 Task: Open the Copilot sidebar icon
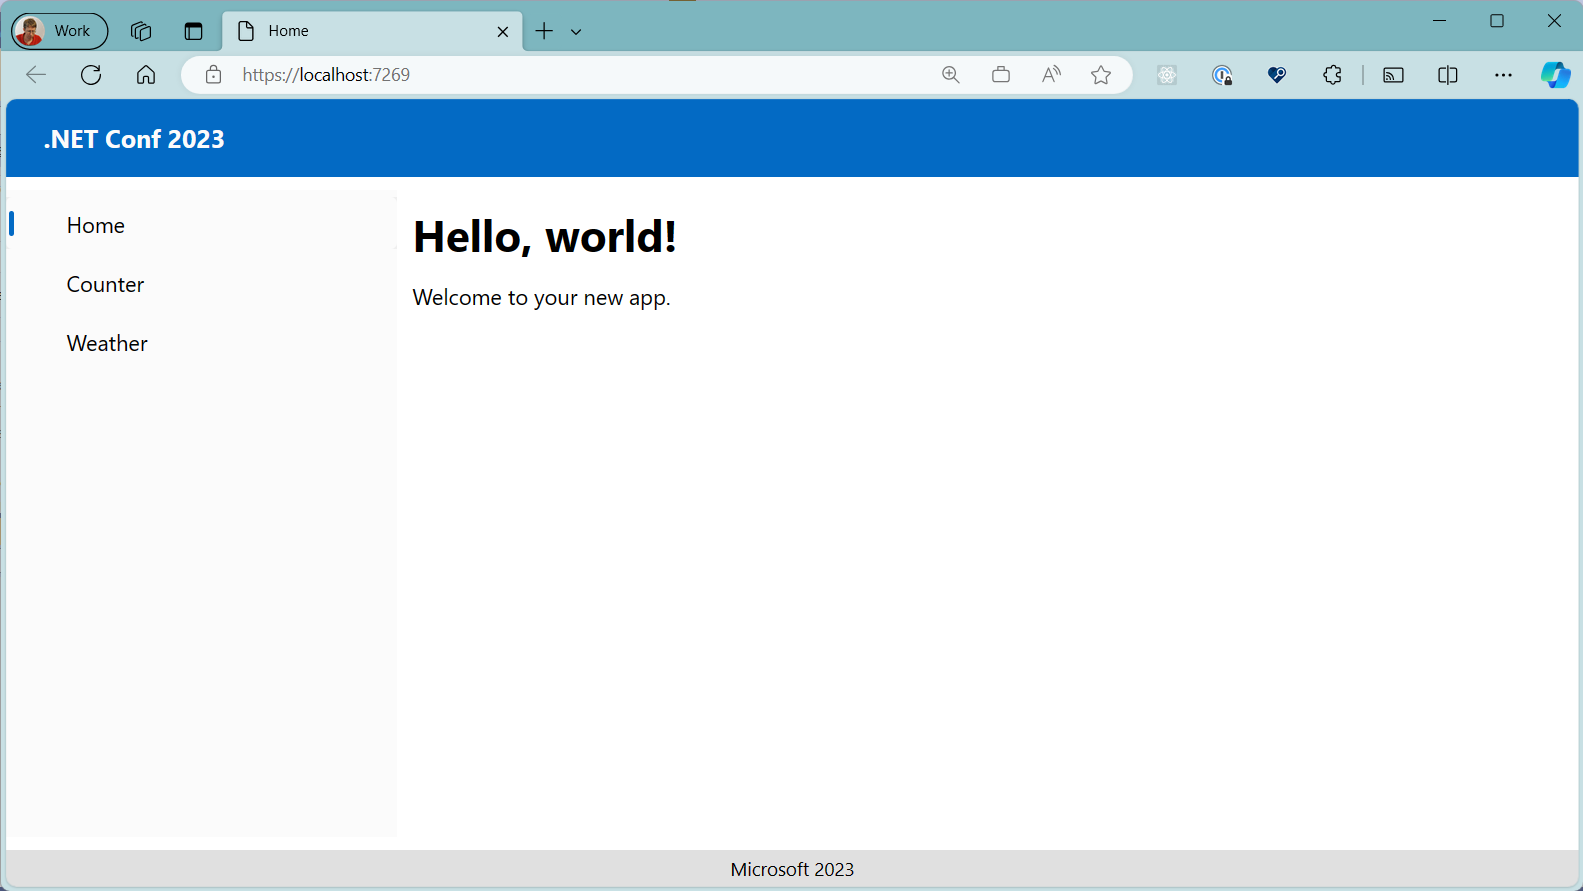[1556, 75]
